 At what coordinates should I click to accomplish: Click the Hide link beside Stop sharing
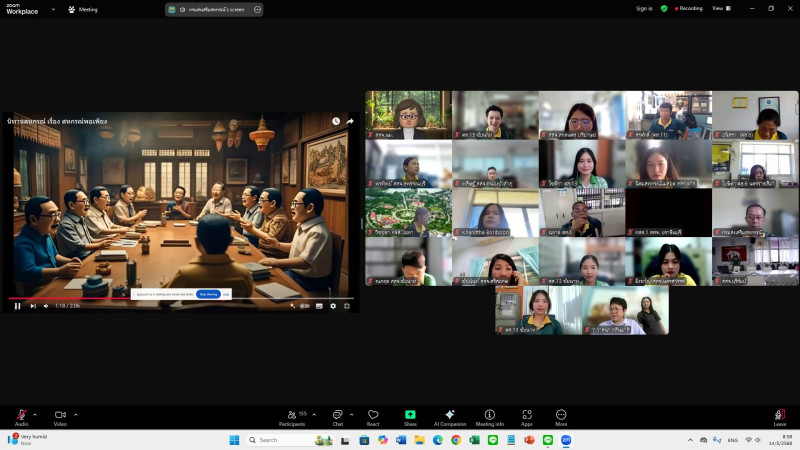pos(226,294)
